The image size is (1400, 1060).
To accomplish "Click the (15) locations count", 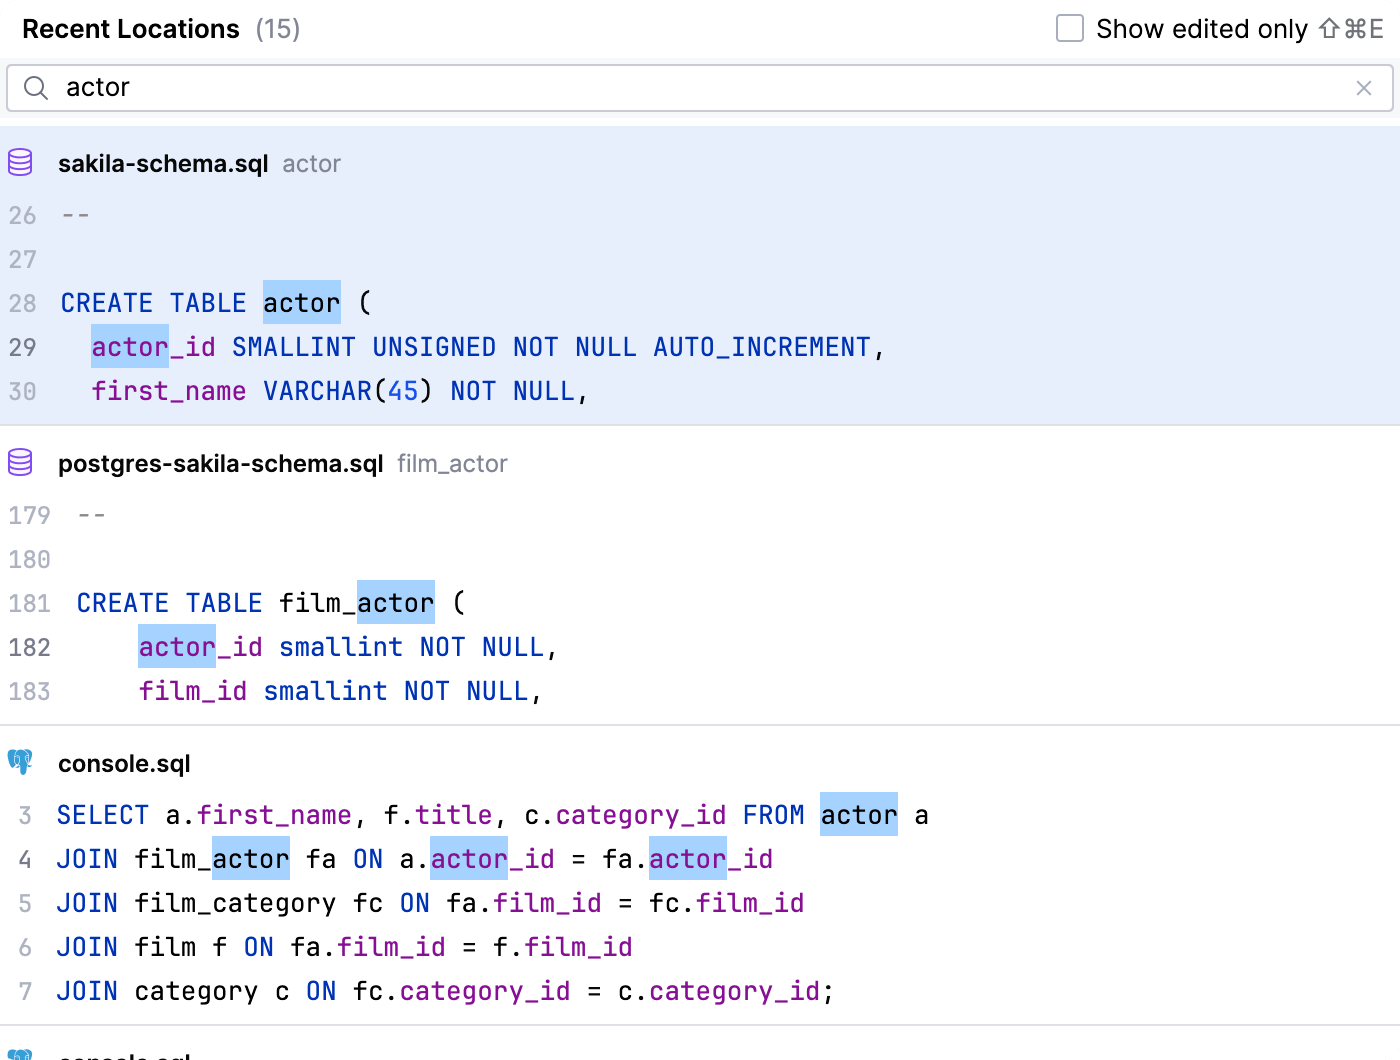I will coord(278,29).
